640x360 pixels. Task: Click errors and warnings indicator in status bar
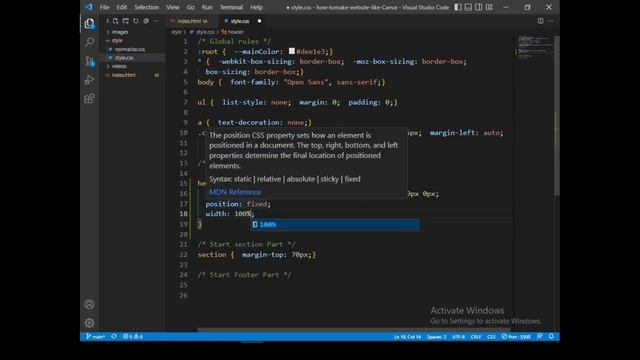pos(133,336)
